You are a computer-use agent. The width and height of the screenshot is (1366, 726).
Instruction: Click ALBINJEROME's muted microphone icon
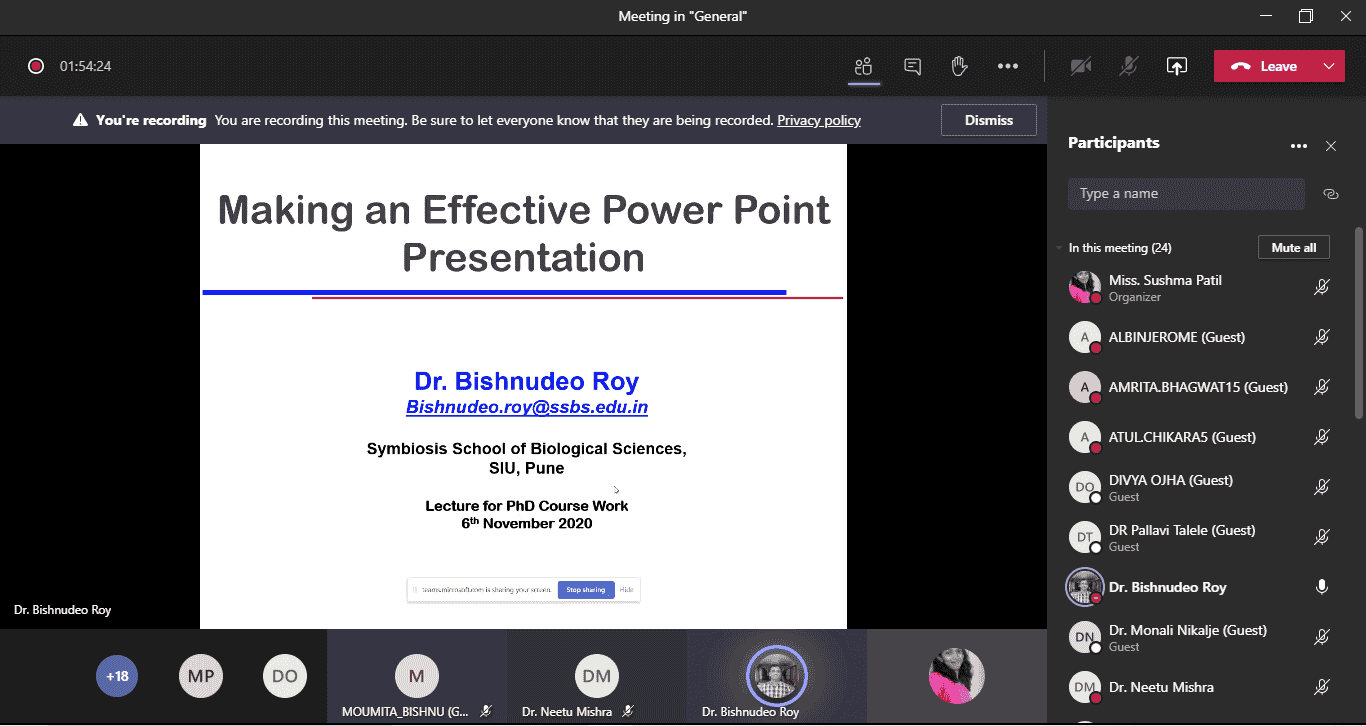1321,338
